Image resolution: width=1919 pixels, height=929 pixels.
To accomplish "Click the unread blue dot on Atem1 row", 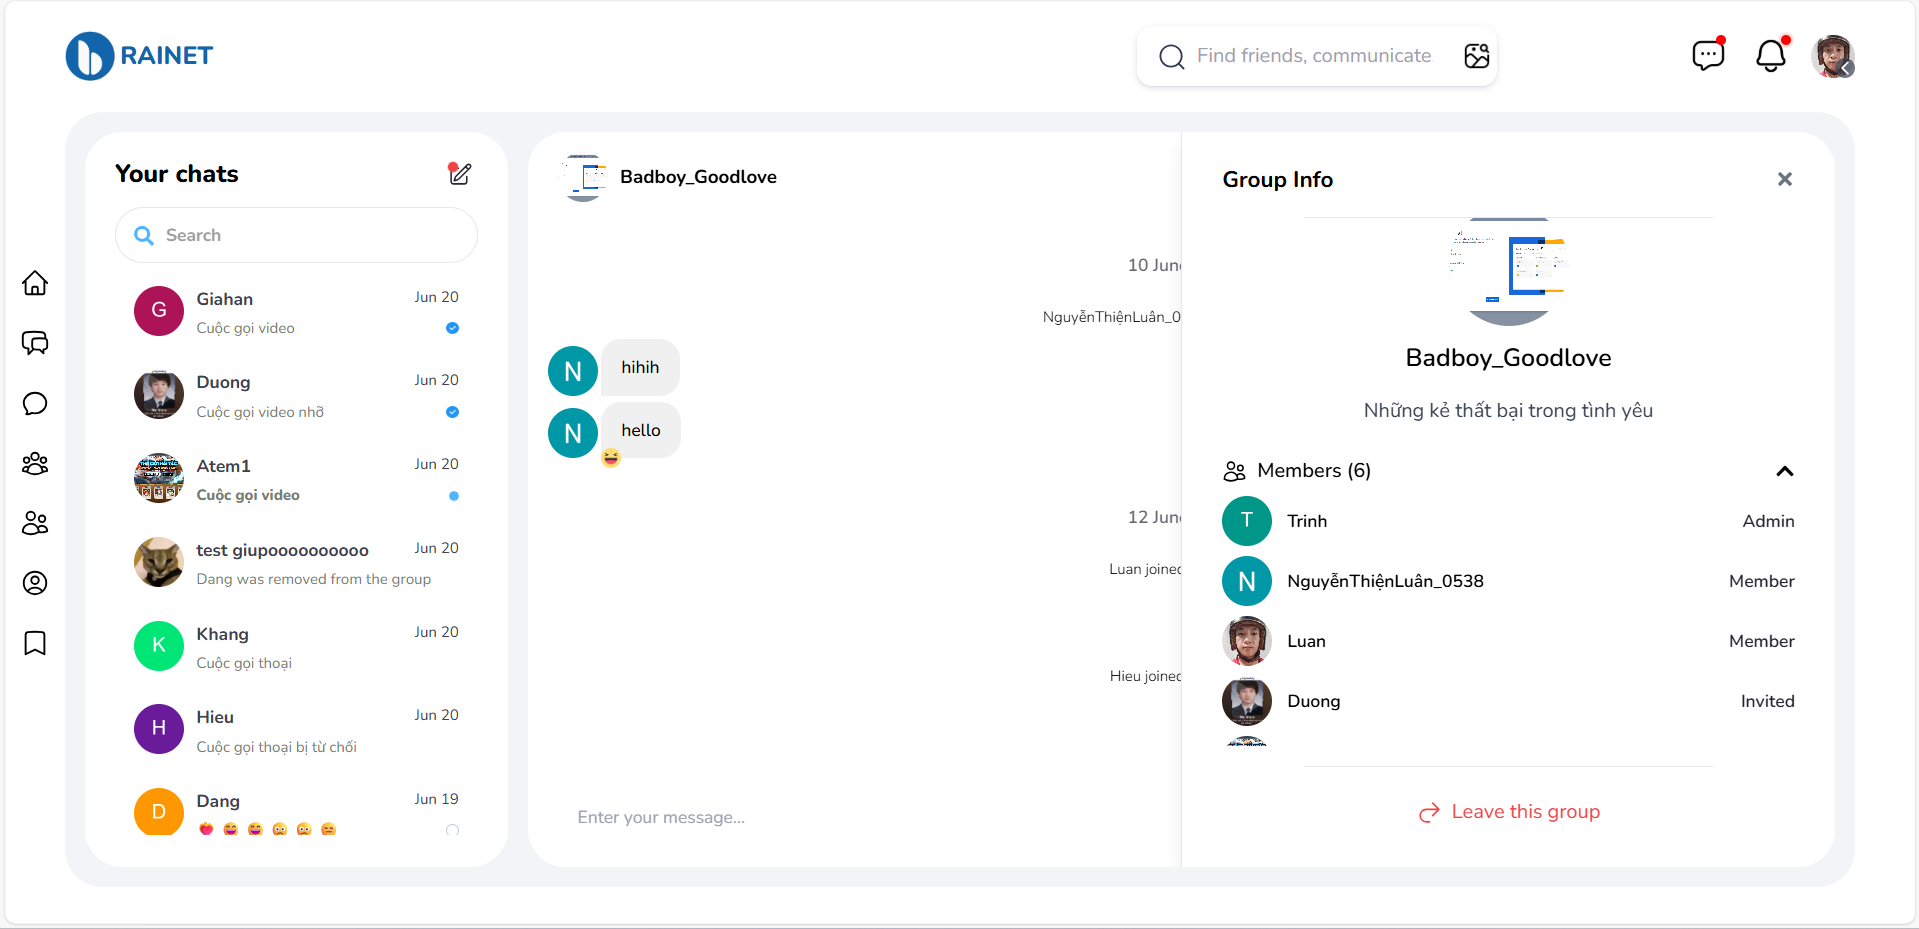I will click(x=454, y=496).
